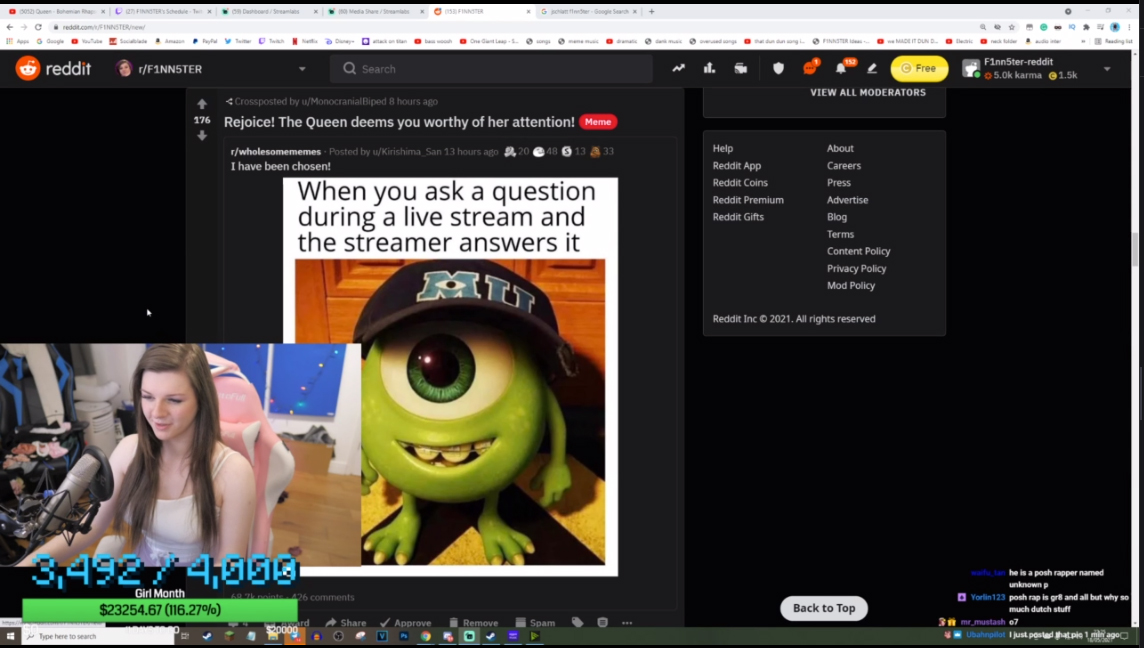This screenshot has width=1144, height=648.
Task: Mark the meme post as Spam
Action: pos(535,622)
